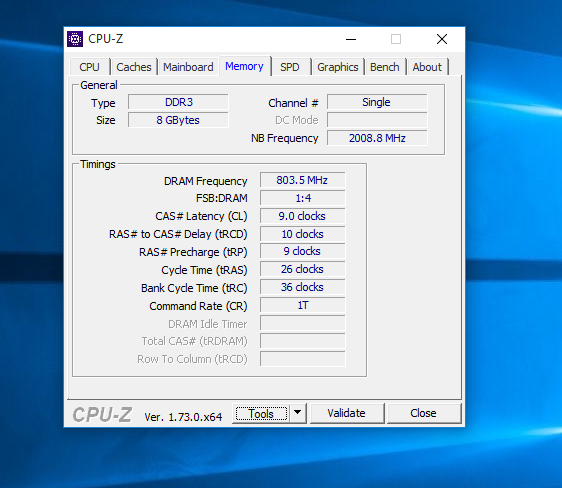562x488 pixels.
Task: Open the CPU tab
Action: [89, 67]
